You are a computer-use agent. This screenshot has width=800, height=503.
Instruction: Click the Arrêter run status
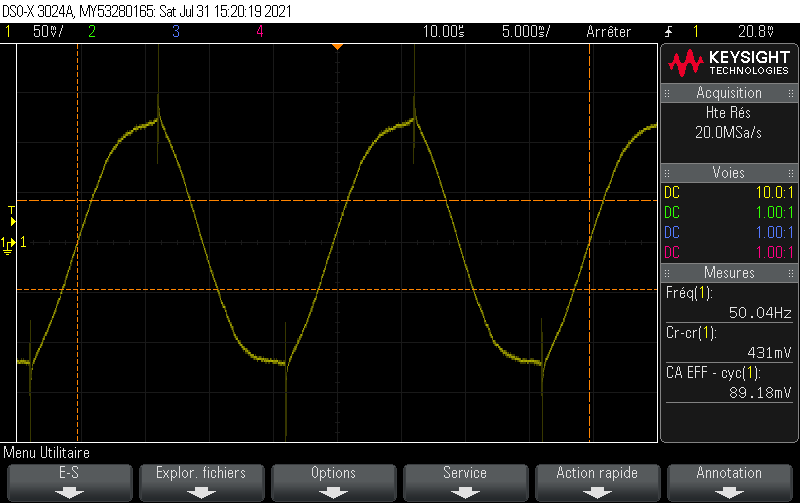tap(608, 31)
